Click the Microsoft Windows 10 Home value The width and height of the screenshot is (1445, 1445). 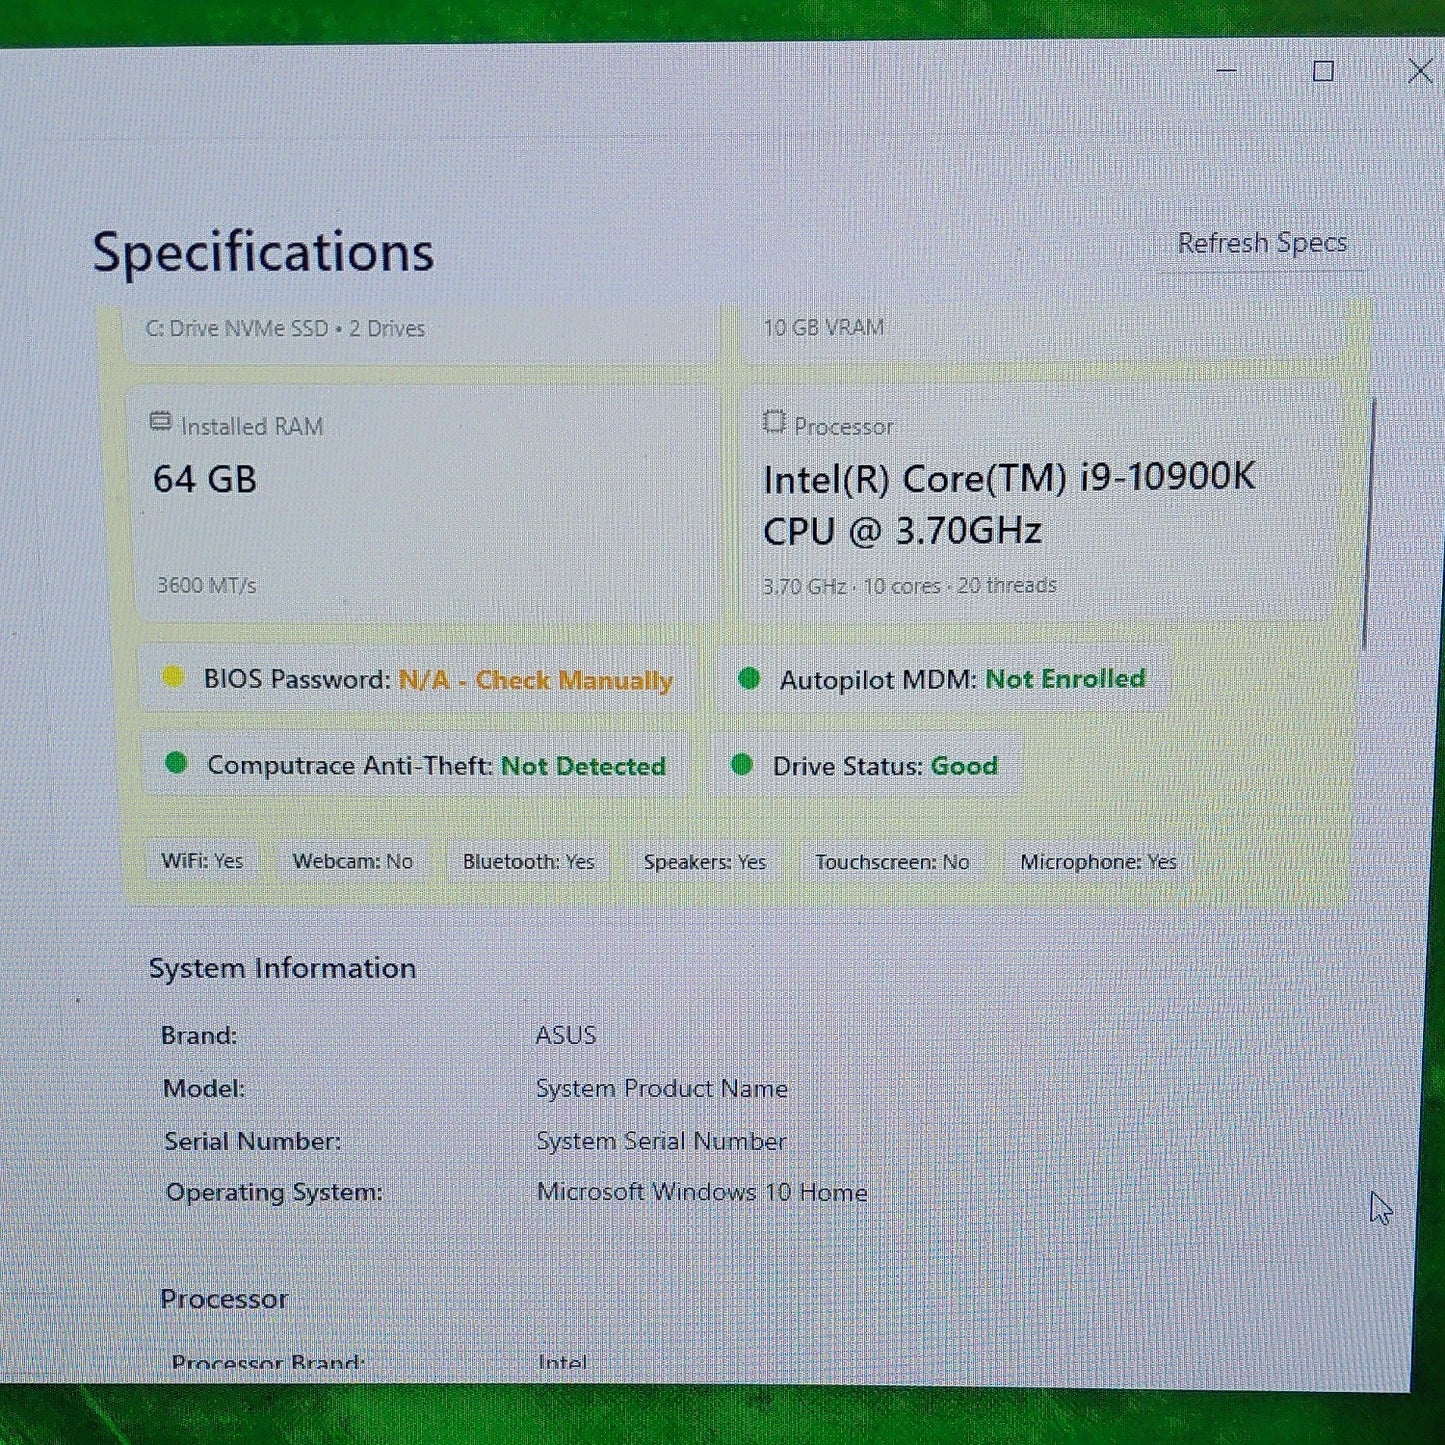702,1192
